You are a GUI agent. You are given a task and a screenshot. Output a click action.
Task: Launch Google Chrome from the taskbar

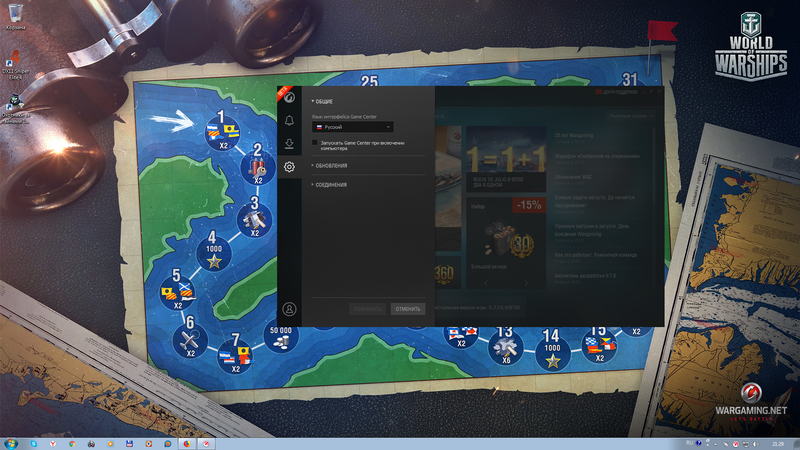(72, 444)
